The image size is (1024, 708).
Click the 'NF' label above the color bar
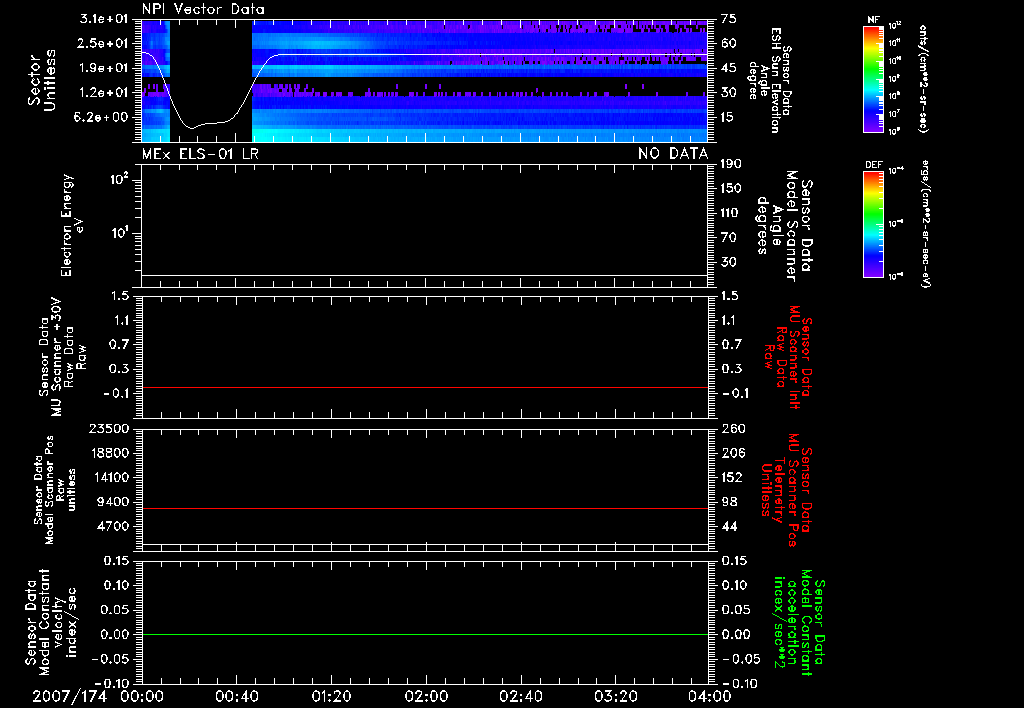tap(873, 20)
